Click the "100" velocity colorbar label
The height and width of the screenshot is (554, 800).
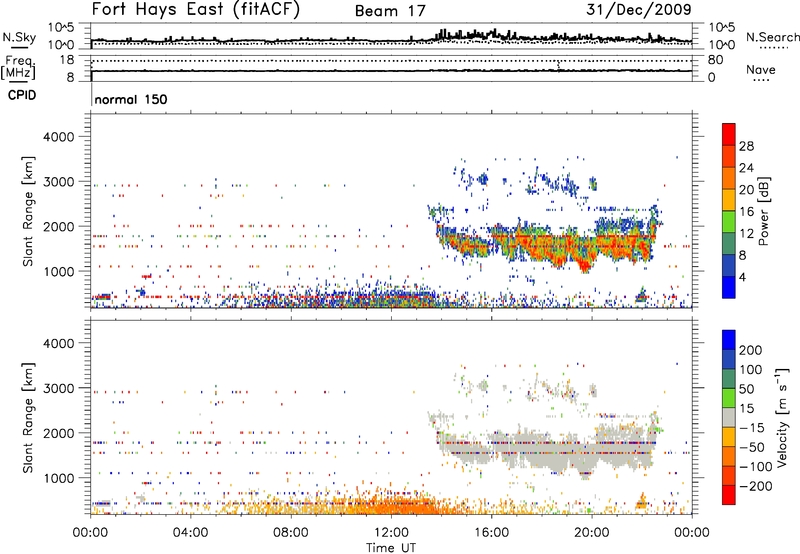751,370
